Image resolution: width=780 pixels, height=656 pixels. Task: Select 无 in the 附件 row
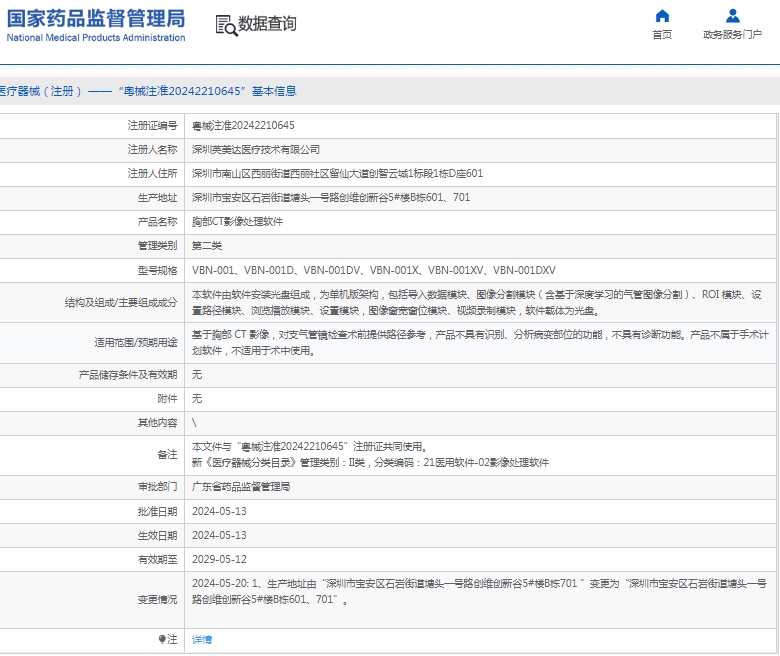(197, 398)
